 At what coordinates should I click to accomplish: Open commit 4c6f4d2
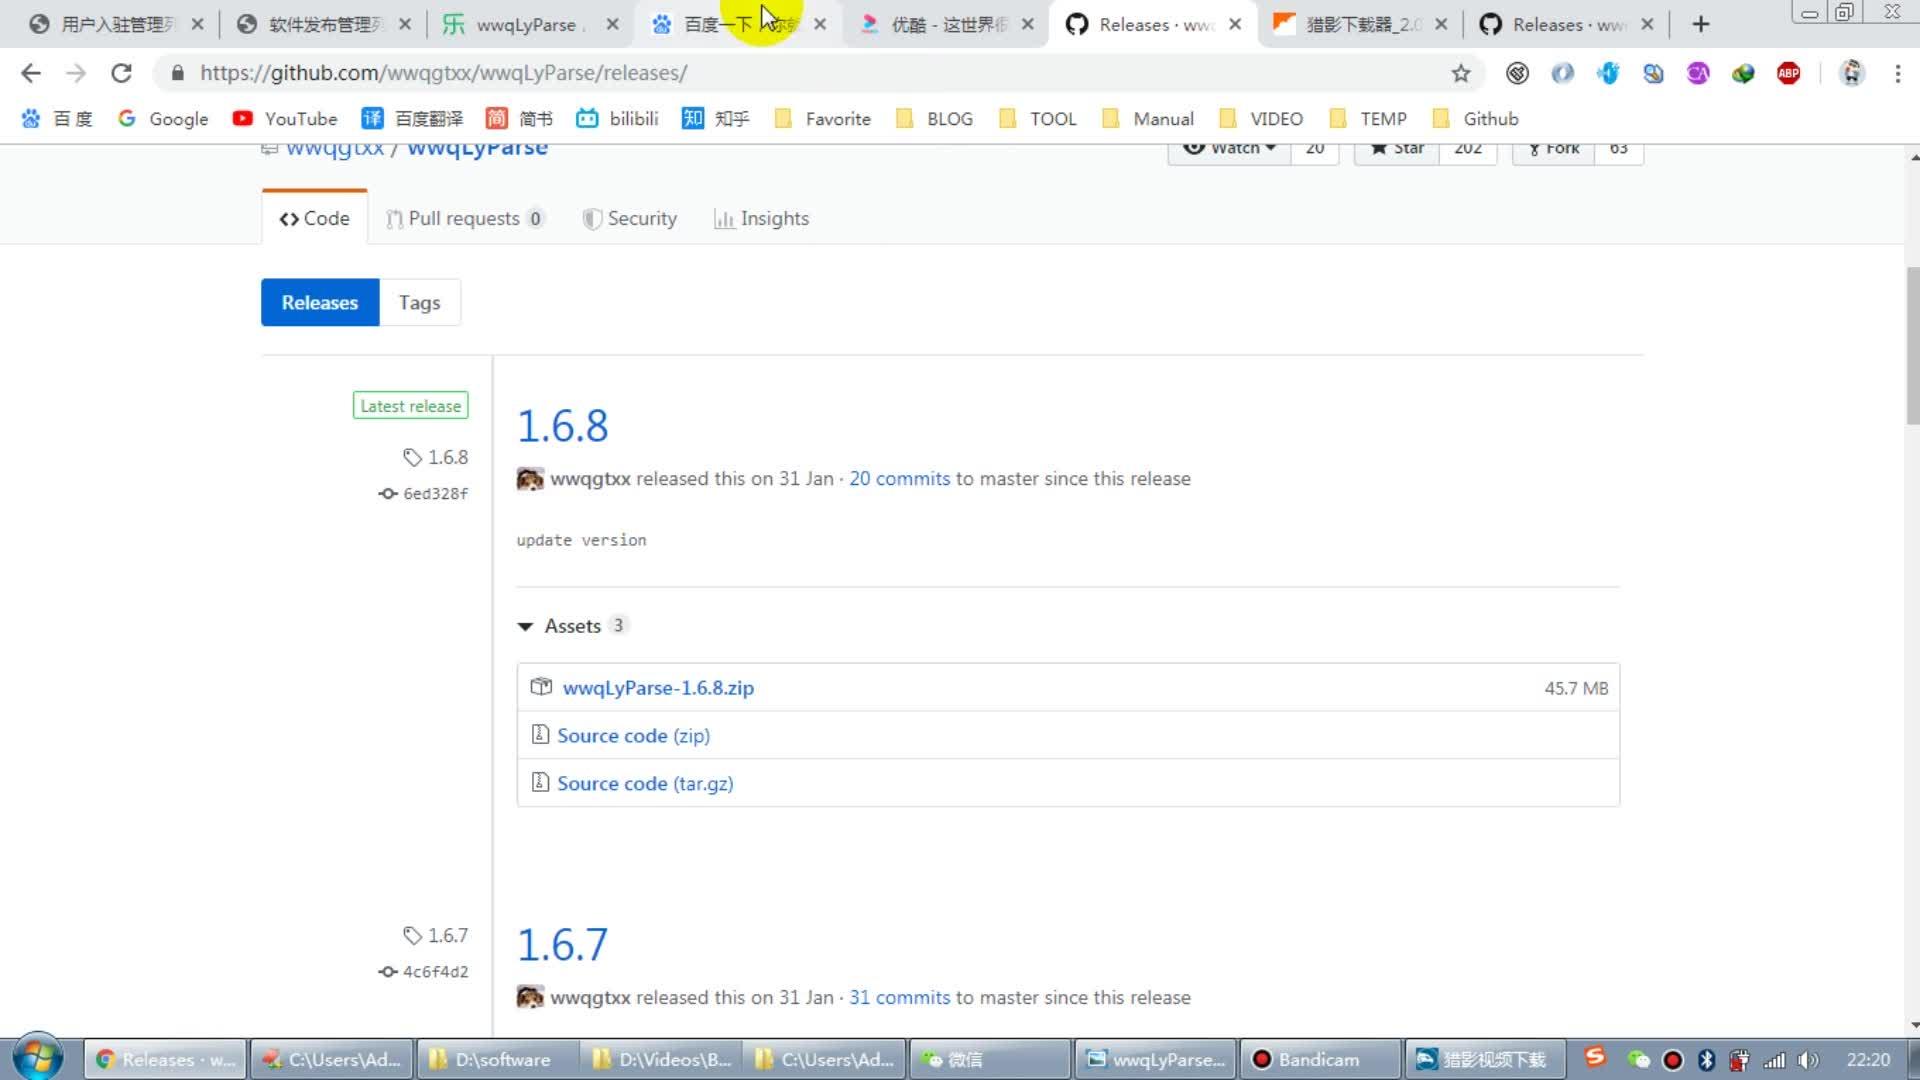tap(423, 971)
